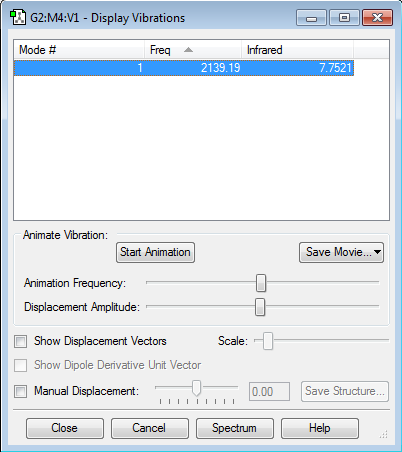Screen dimensions: 402x452
Task: Open the Spectrum view
Action: (x=235, y=428)
